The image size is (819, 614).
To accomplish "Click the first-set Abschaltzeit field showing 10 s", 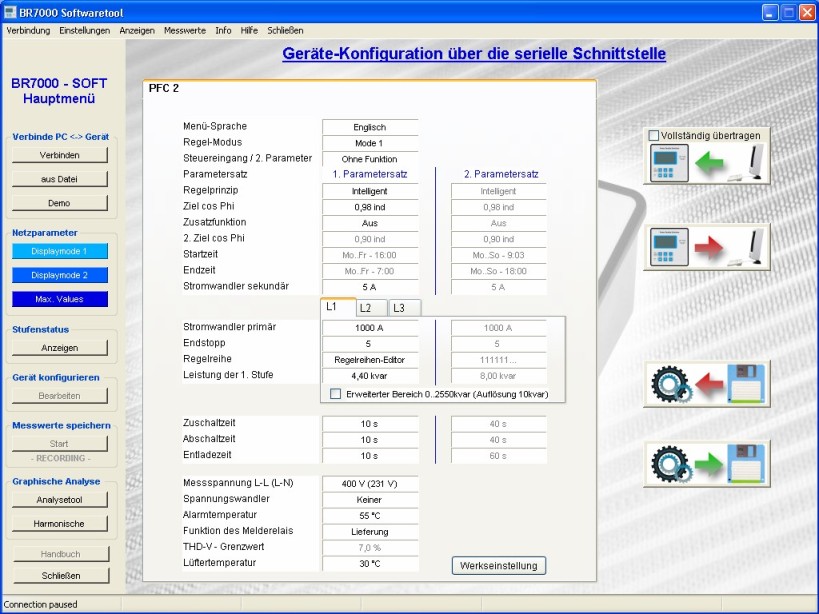I will point(370,440).
